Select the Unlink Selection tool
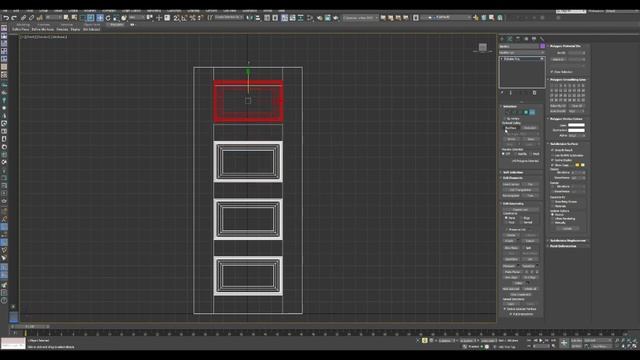Screen dimensions: 640x360 [x=31, y=18]
